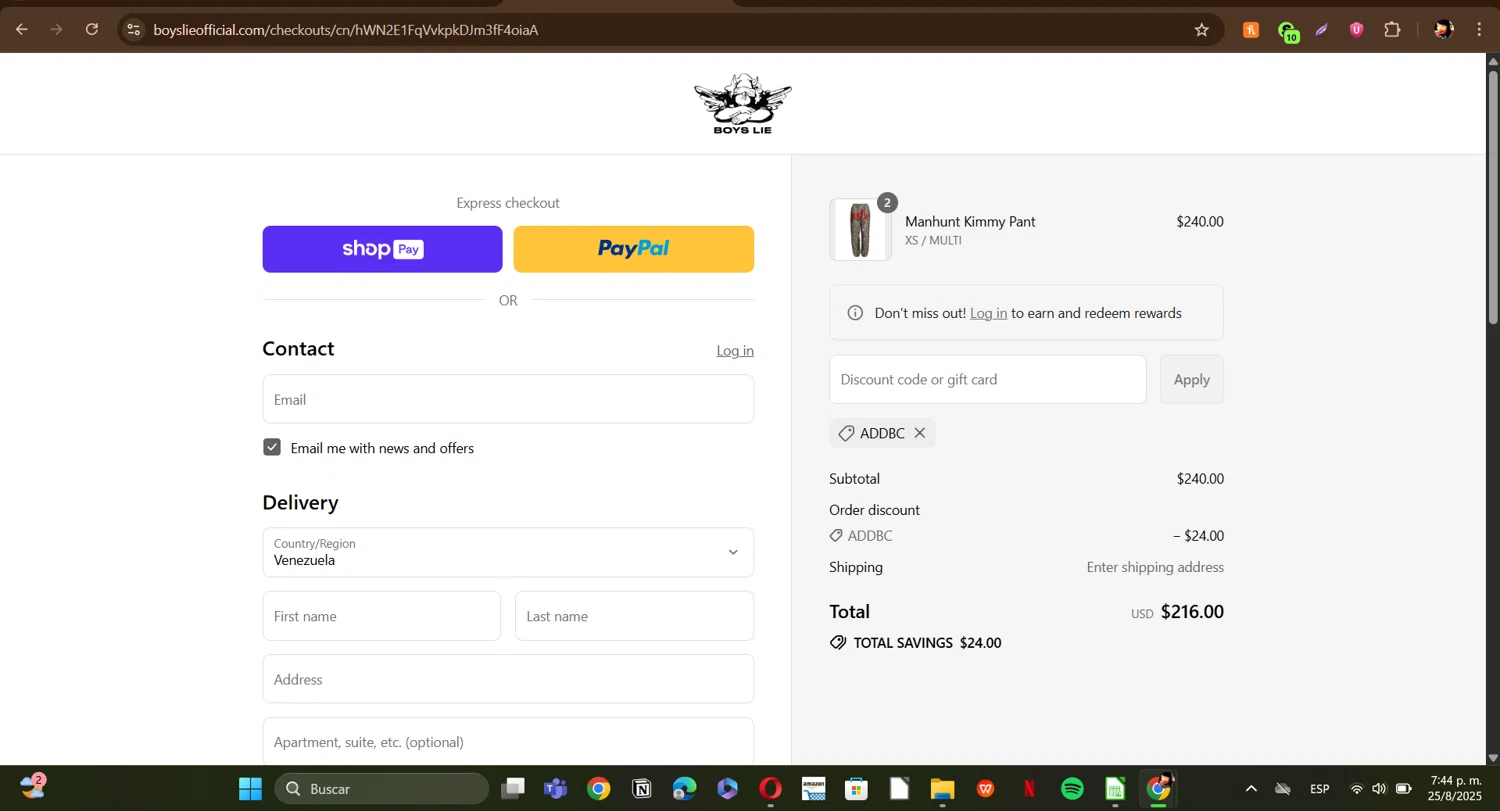Apply the discount code
The image size is (1500, 811).
pos(1192,379)
